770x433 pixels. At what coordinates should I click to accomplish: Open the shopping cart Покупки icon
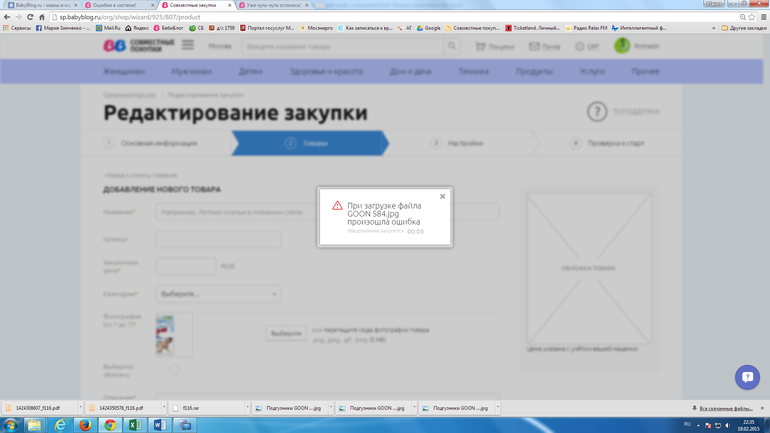point(481,46)
